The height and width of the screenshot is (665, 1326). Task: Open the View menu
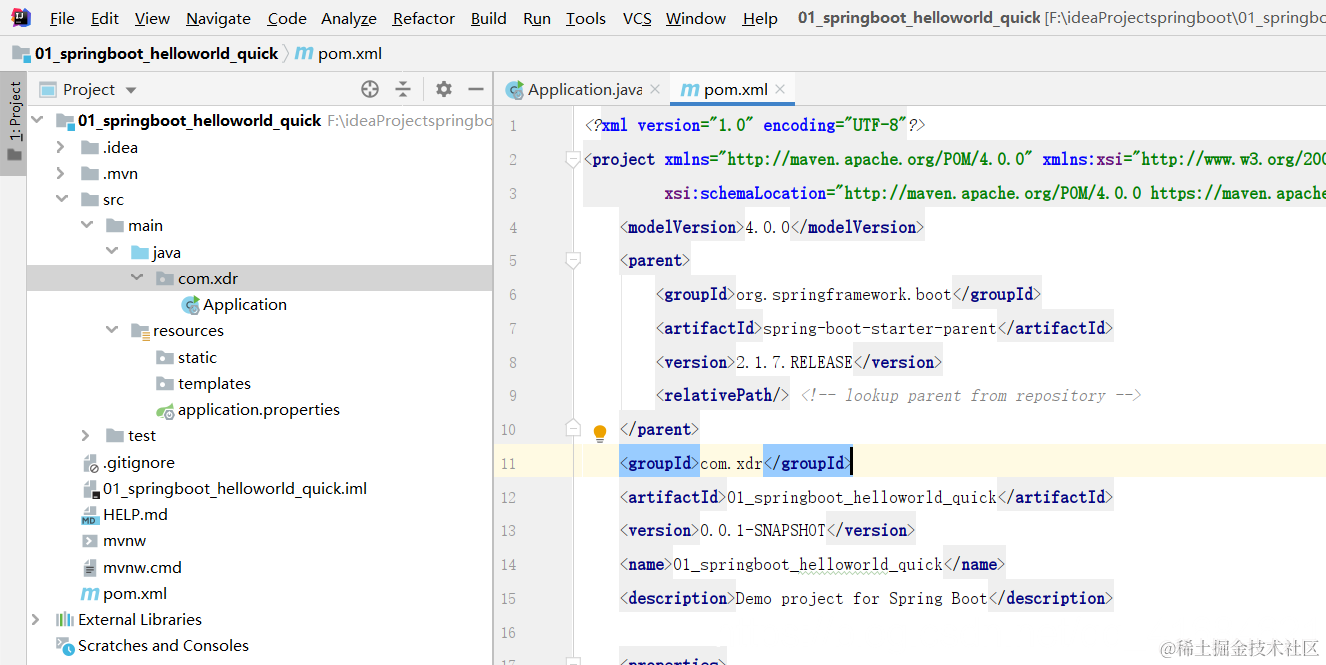pyautogui.click(x=152, y=18)
